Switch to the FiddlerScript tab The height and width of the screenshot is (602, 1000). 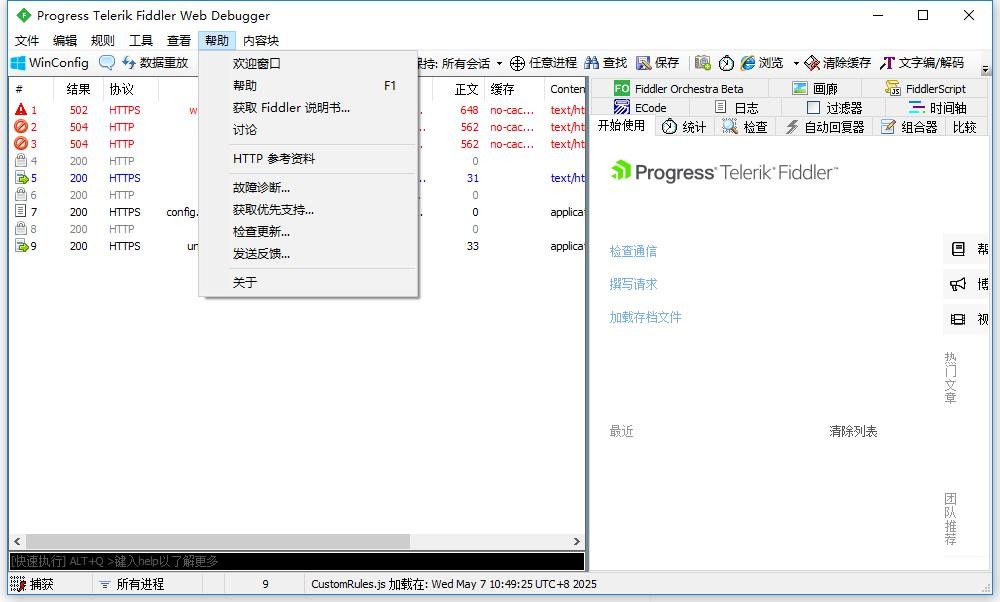[x=925, y=89]
